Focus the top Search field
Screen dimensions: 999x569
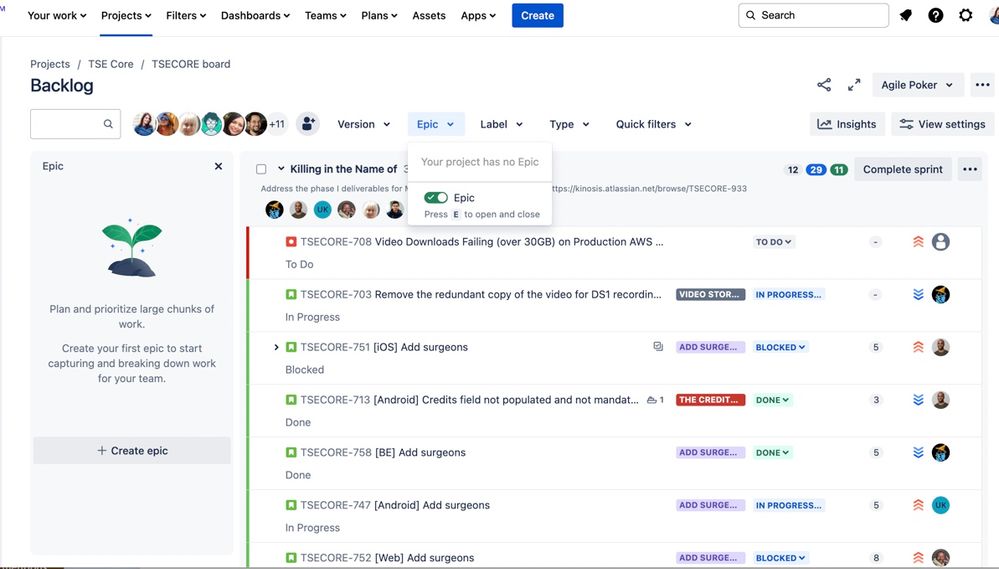click(814, 15)
